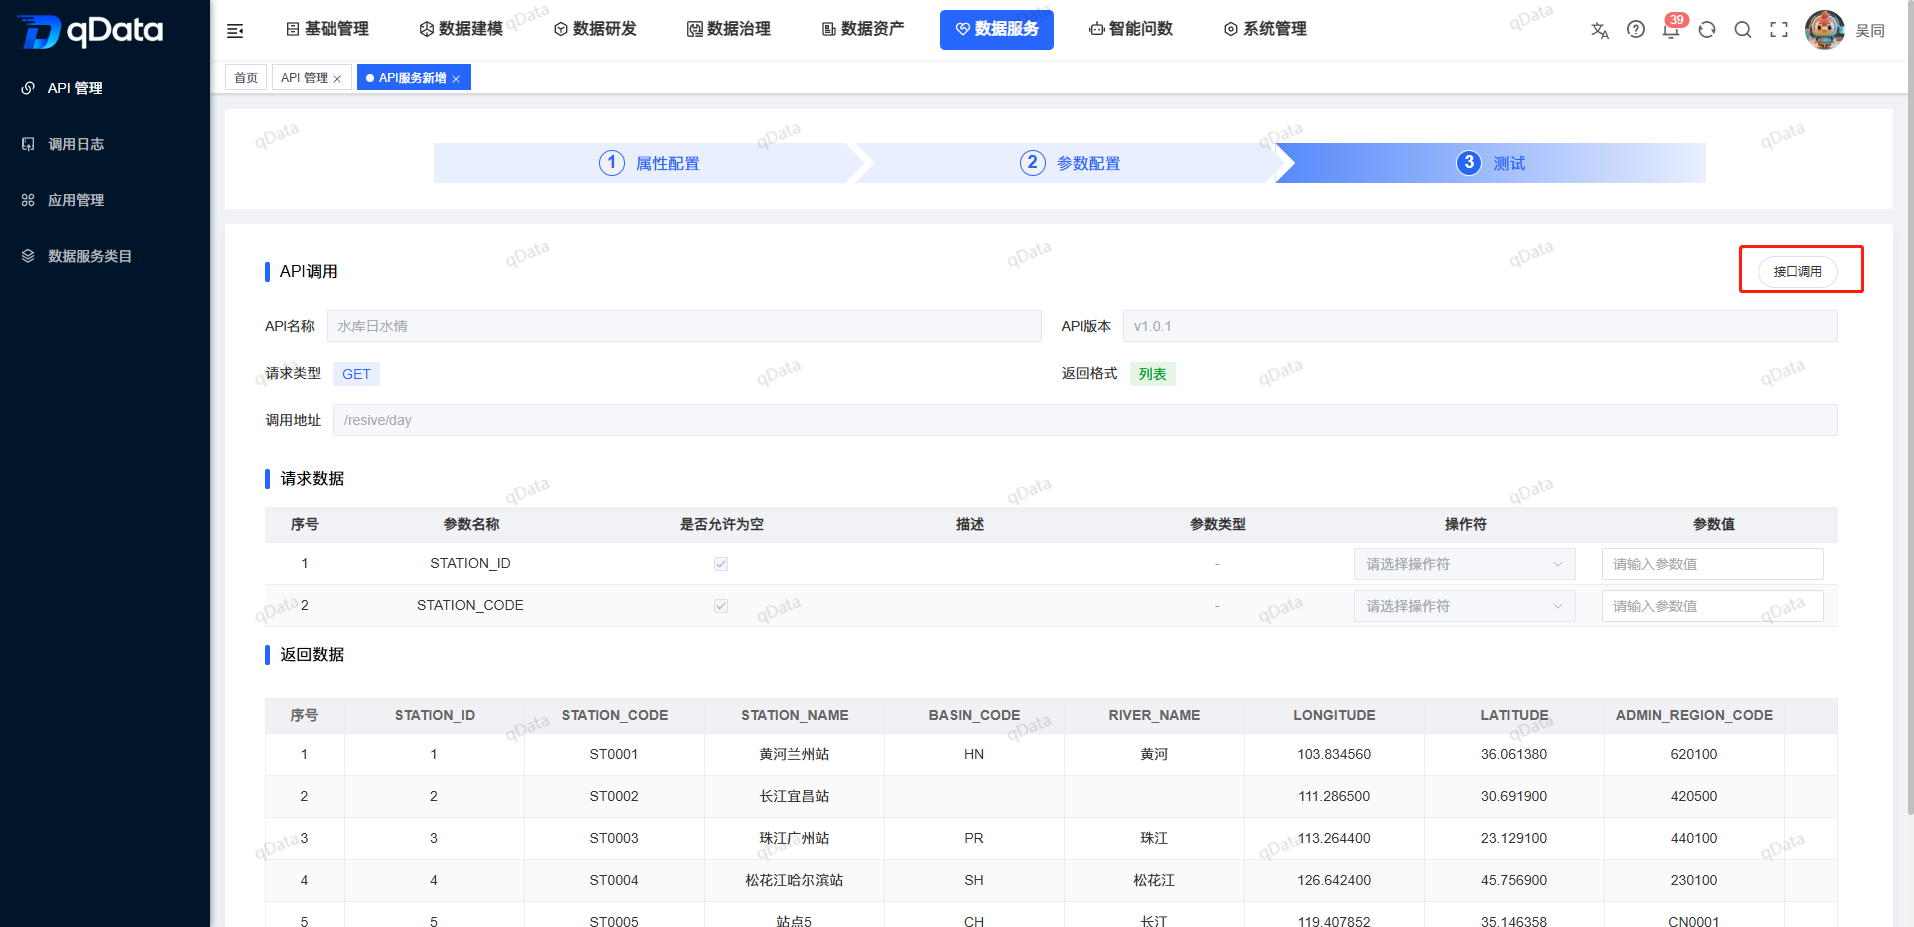Open 数据资产 top menu
1914x927 pixels.
tap(863, 29)
